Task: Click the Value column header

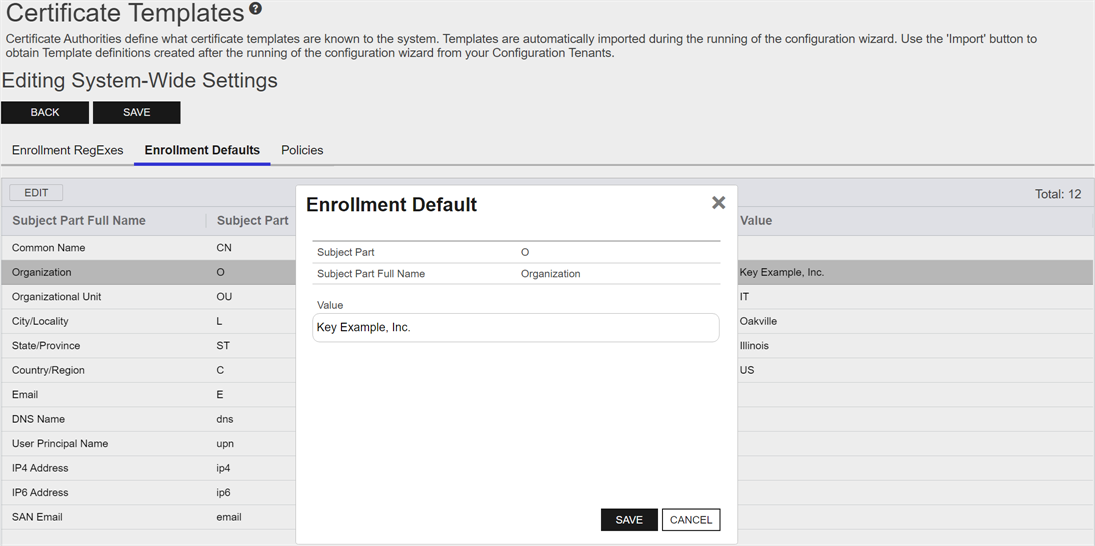Action: [756, 220]
